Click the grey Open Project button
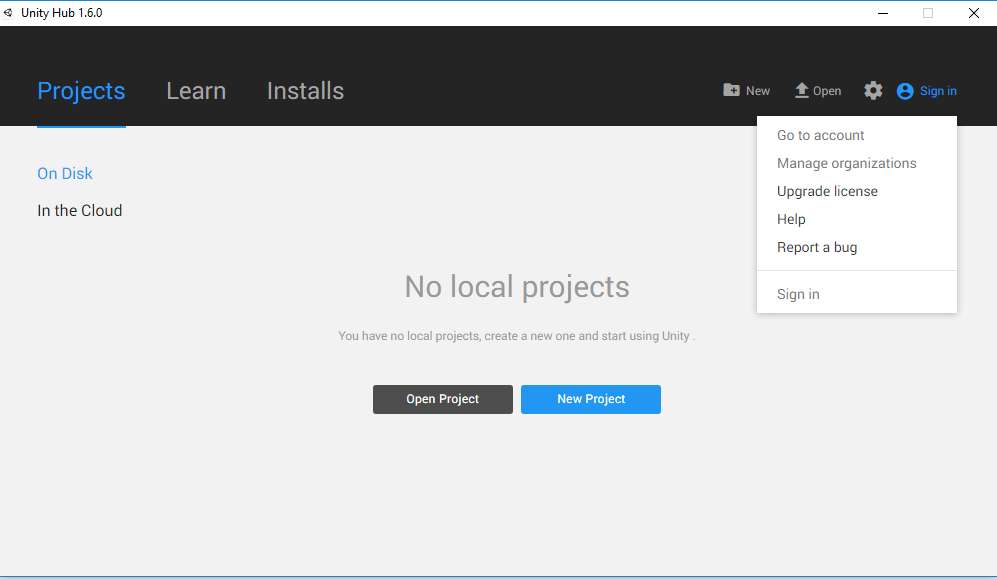997x579 pixels. [443, 399]
